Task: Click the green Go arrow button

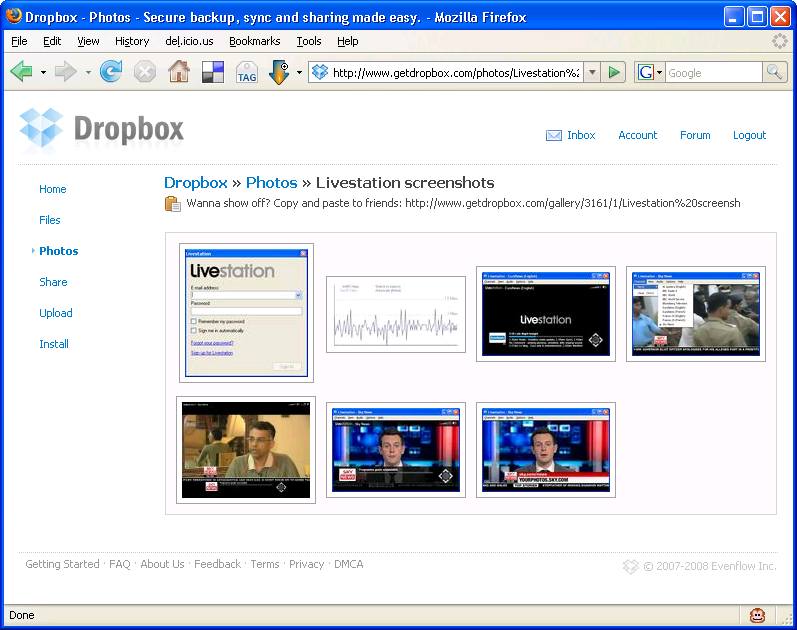Action: pos(614,72)
